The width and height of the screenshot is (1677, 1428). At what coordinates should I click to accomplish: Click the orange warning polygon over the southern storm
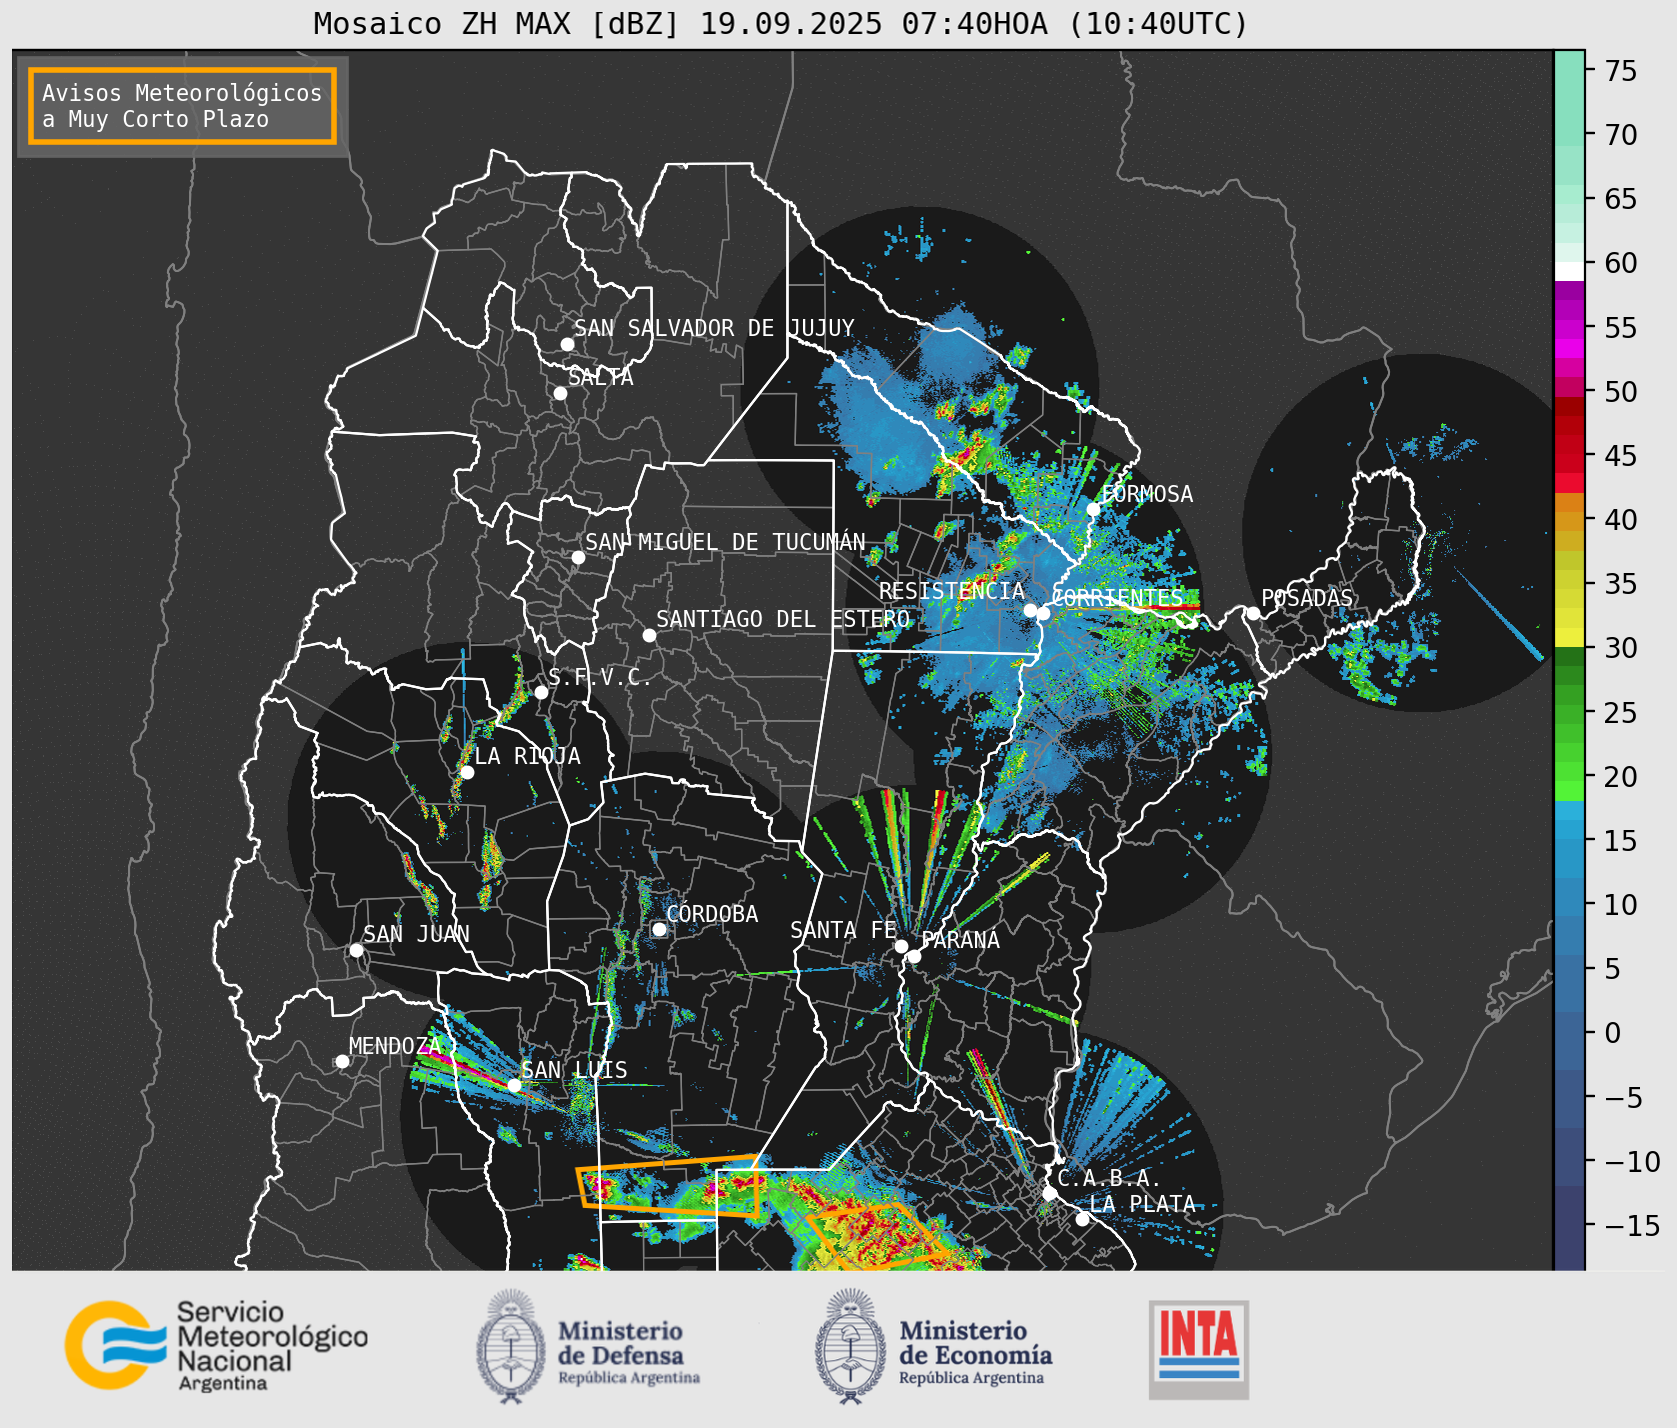tap(881, 1236)
